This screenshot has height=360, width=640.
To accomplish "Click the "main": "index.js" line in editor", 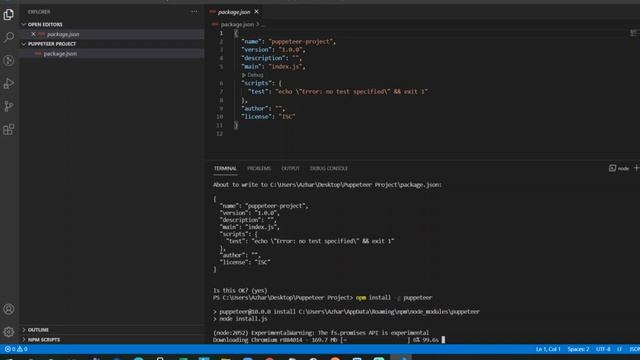I will tap(273, 67).
